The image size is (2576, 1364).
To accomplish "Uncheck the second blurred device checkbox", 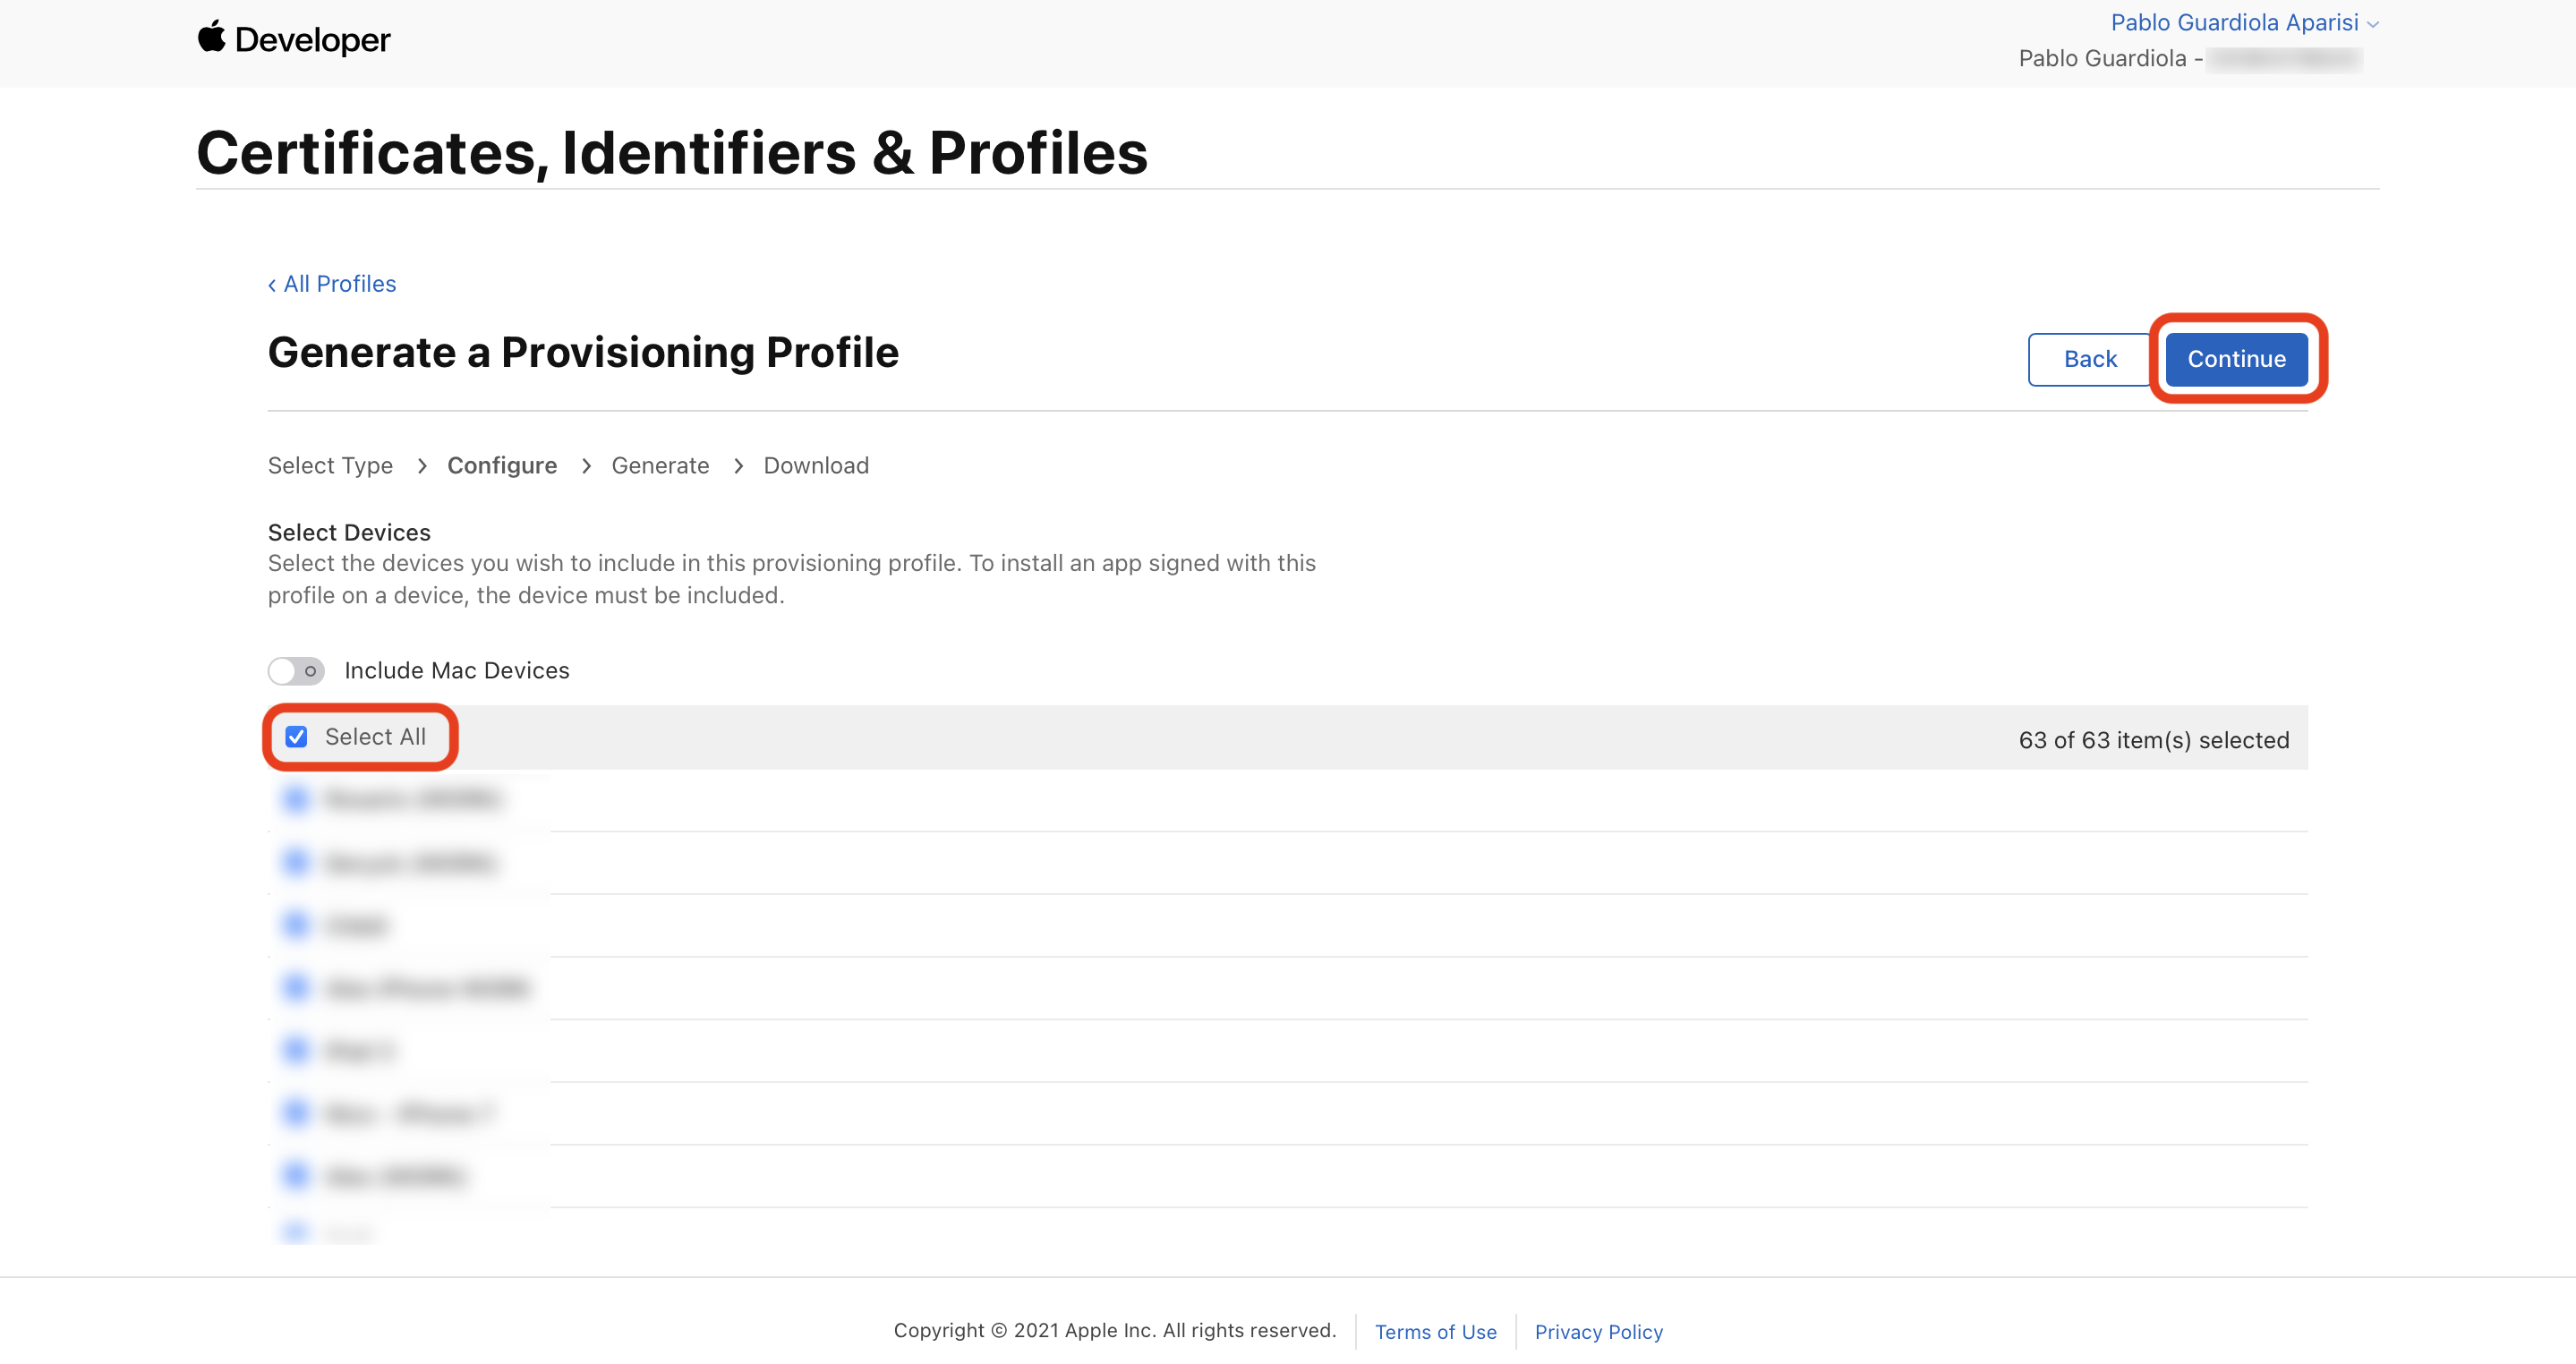I will pyautogui.click(x=296, y=862).
